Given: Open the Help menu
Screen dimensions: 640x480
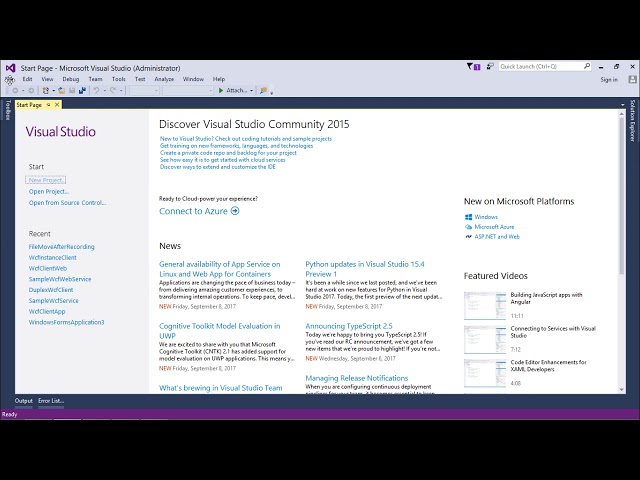Looking at the screenshot, I should pyautogui.click(x=219, y=79).
